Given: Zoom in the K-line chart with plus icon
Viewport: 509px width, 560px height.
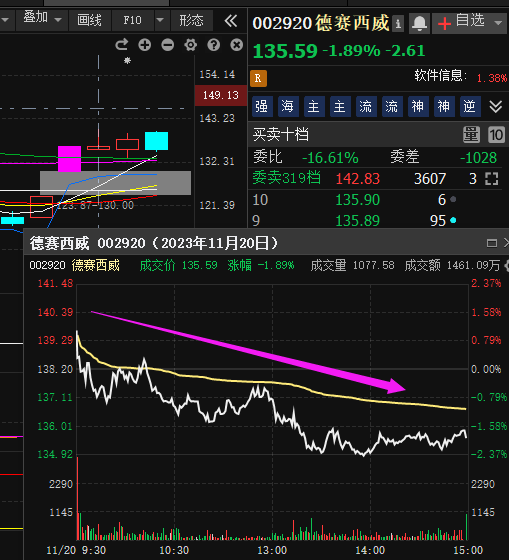Looking at the screenshot, I should [145, 45].
